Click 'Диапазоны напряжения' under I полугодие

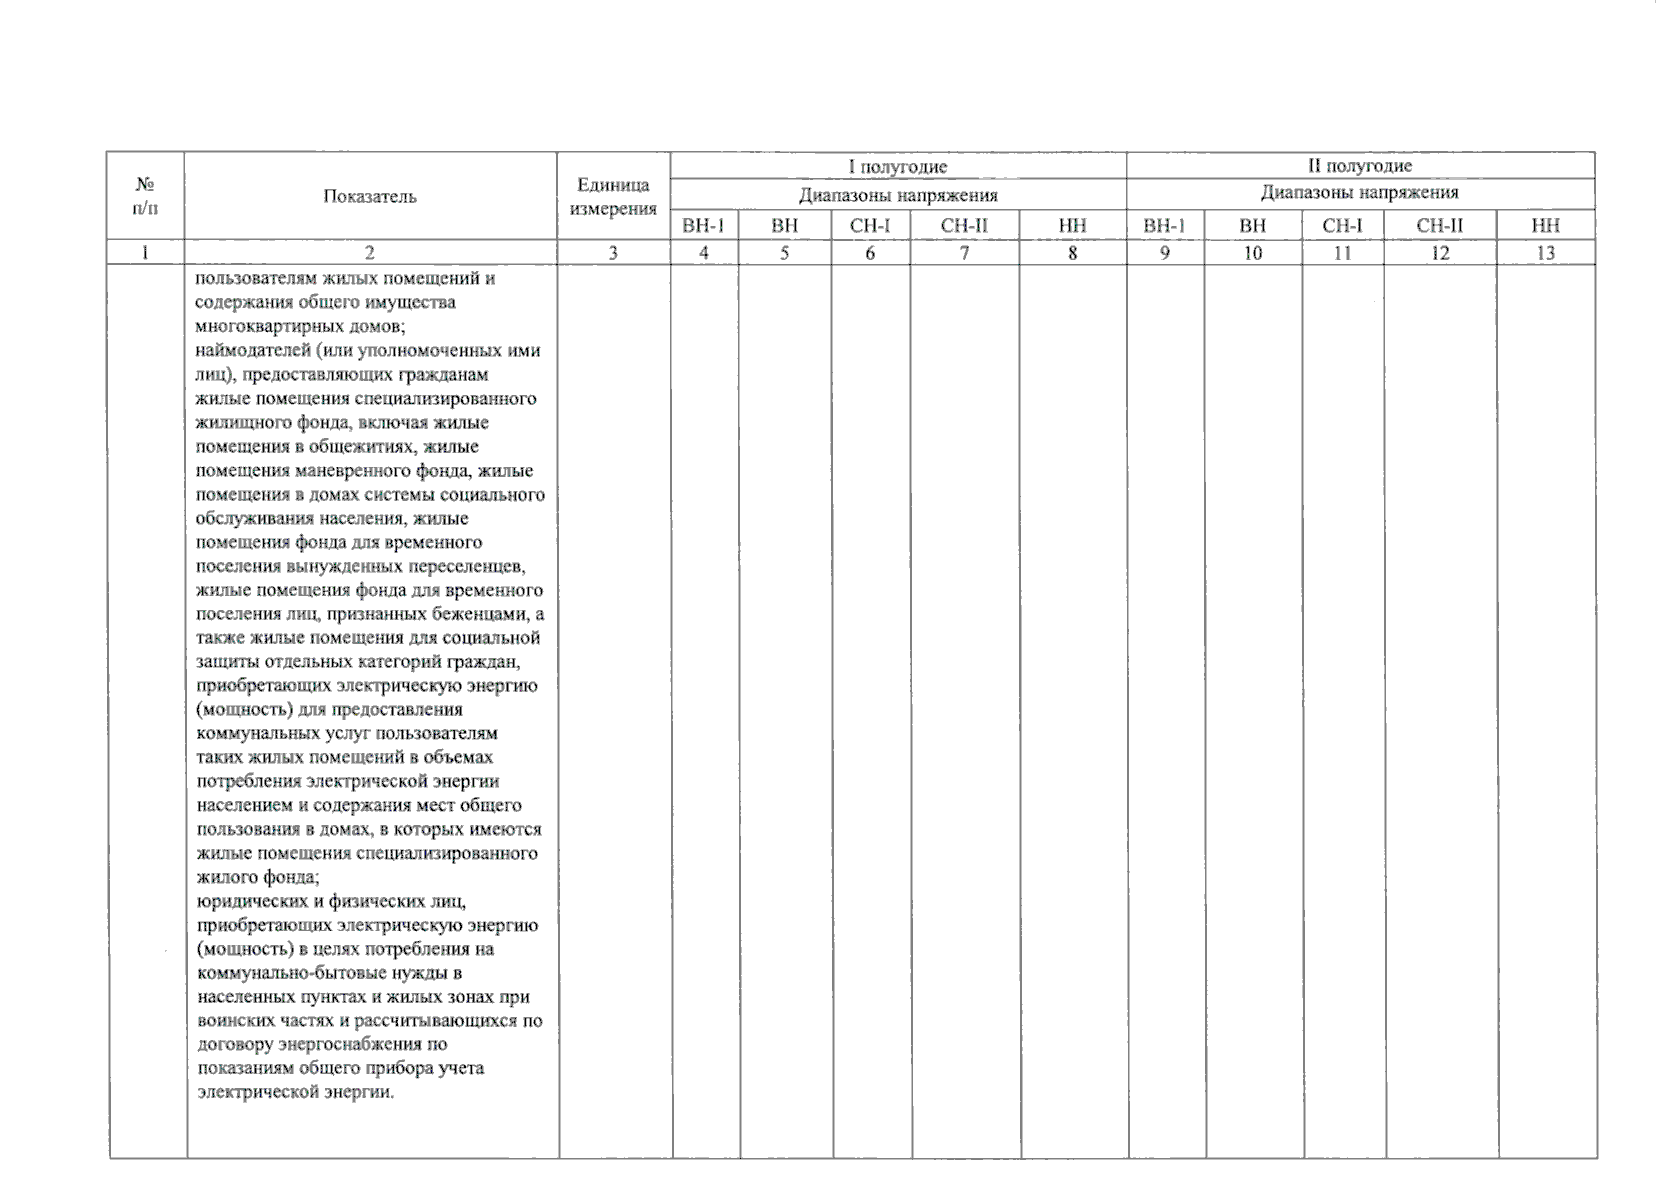click(x=898, y=195)
